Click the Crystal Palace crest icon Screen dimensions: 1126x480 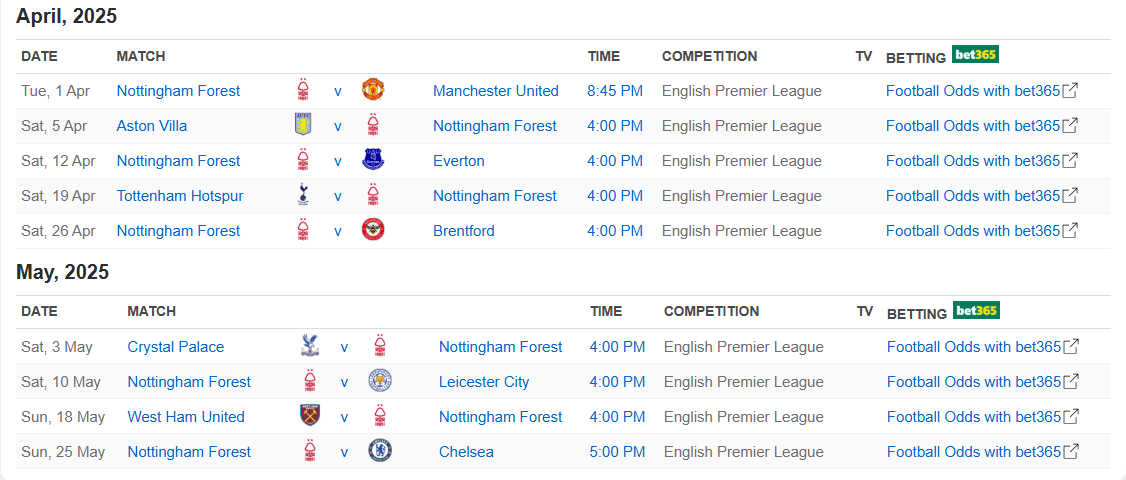tap(309, 346)
